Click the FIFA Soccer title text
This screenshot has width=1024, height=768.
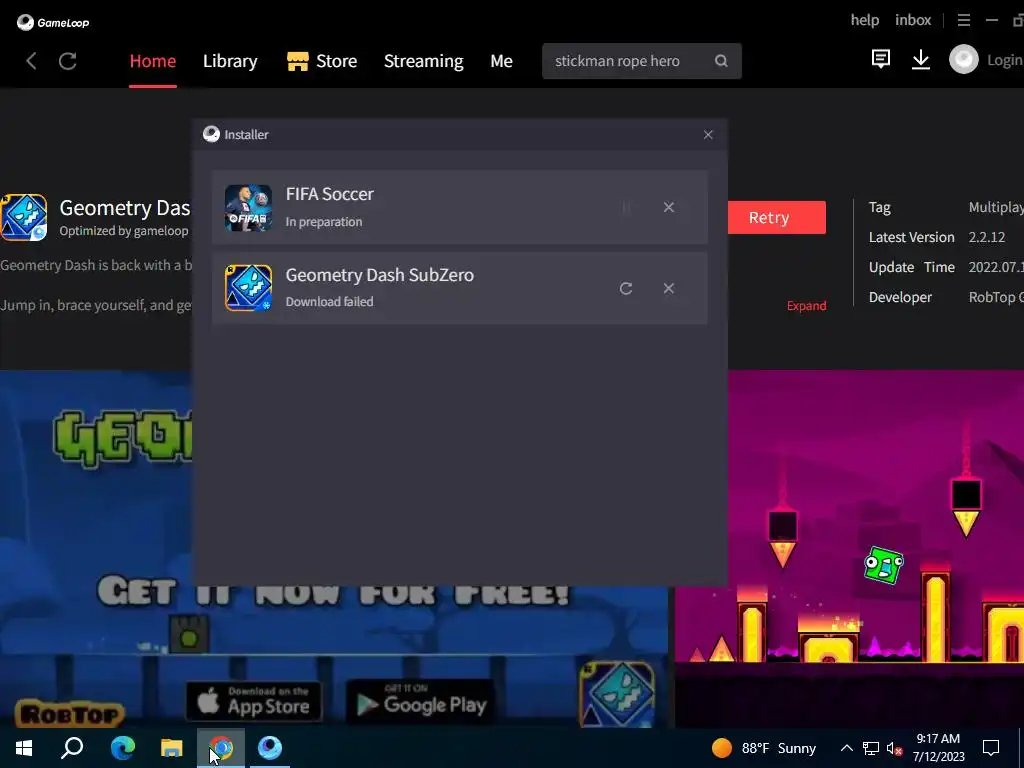[x=330, y=194]
